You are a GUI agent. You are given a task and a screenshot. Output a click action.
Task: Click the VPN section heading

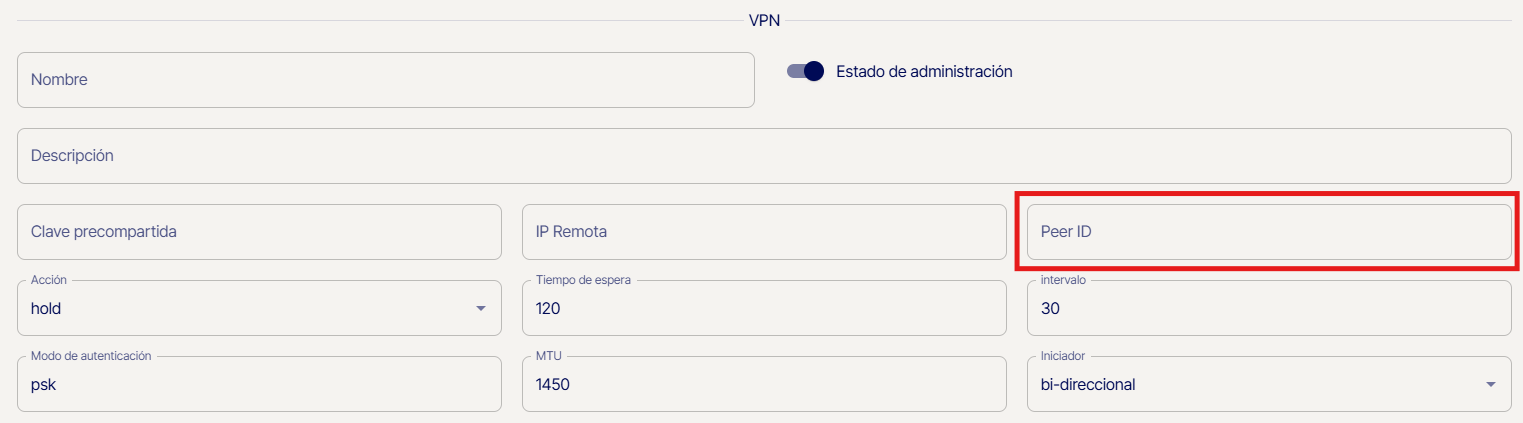coord(764,20)
